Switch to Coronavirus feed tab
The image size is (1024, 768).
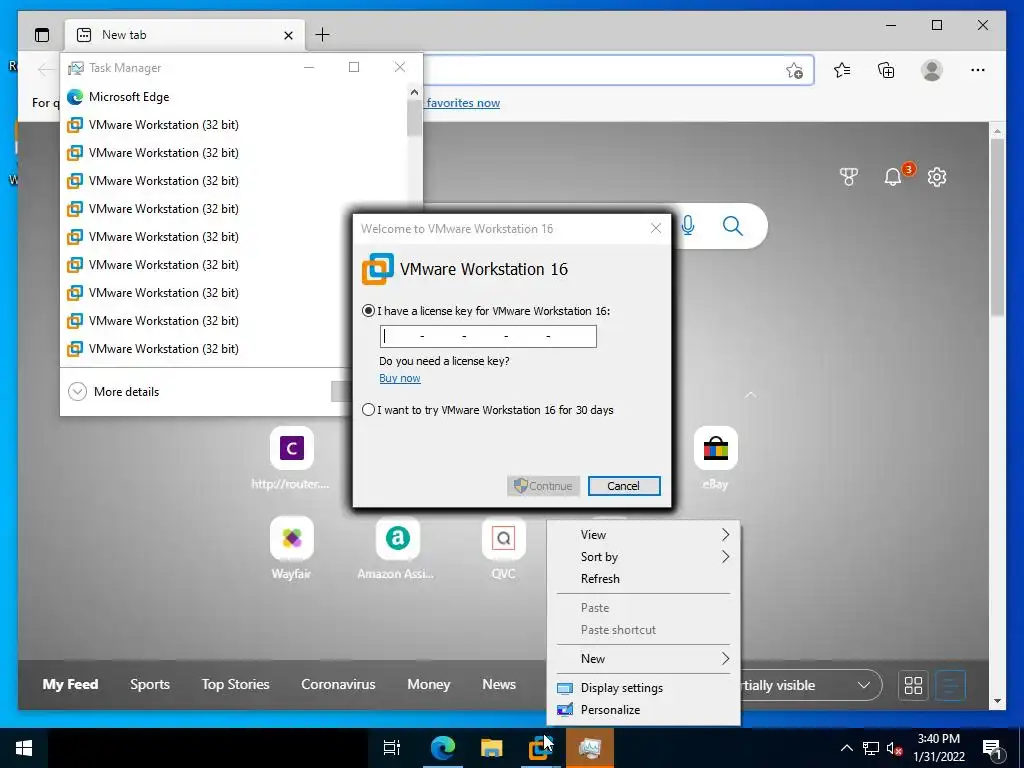pos(338,684)
